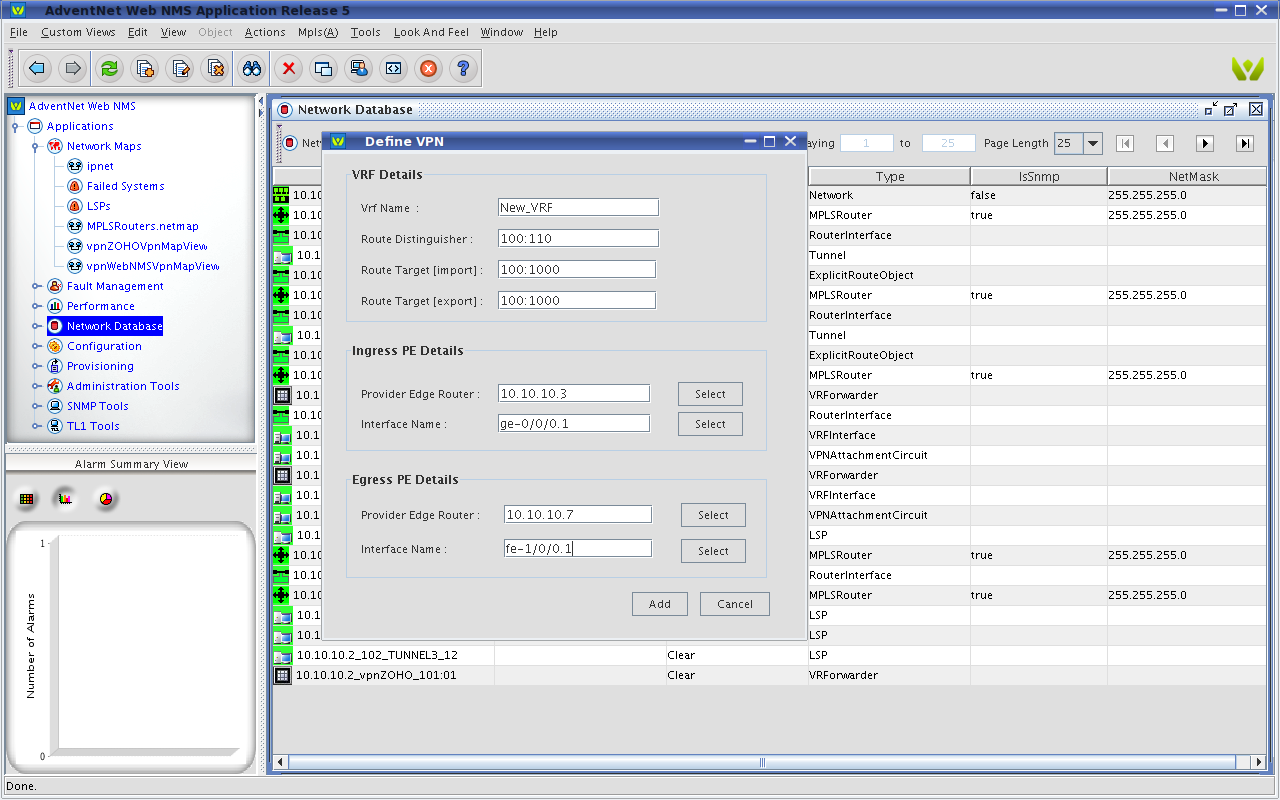Click the red X delete toolbar icon
1280x800 pixels.
click(x=289, y=69)
